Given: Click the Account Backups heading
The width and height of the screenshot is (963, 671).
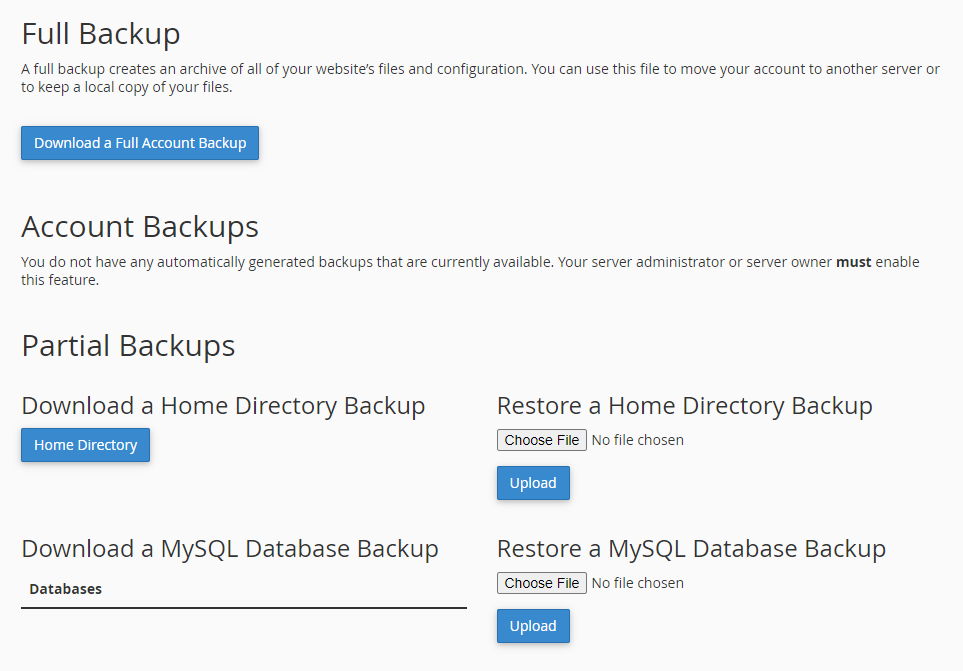Looking at the screenshot, I should coord(140,227).
